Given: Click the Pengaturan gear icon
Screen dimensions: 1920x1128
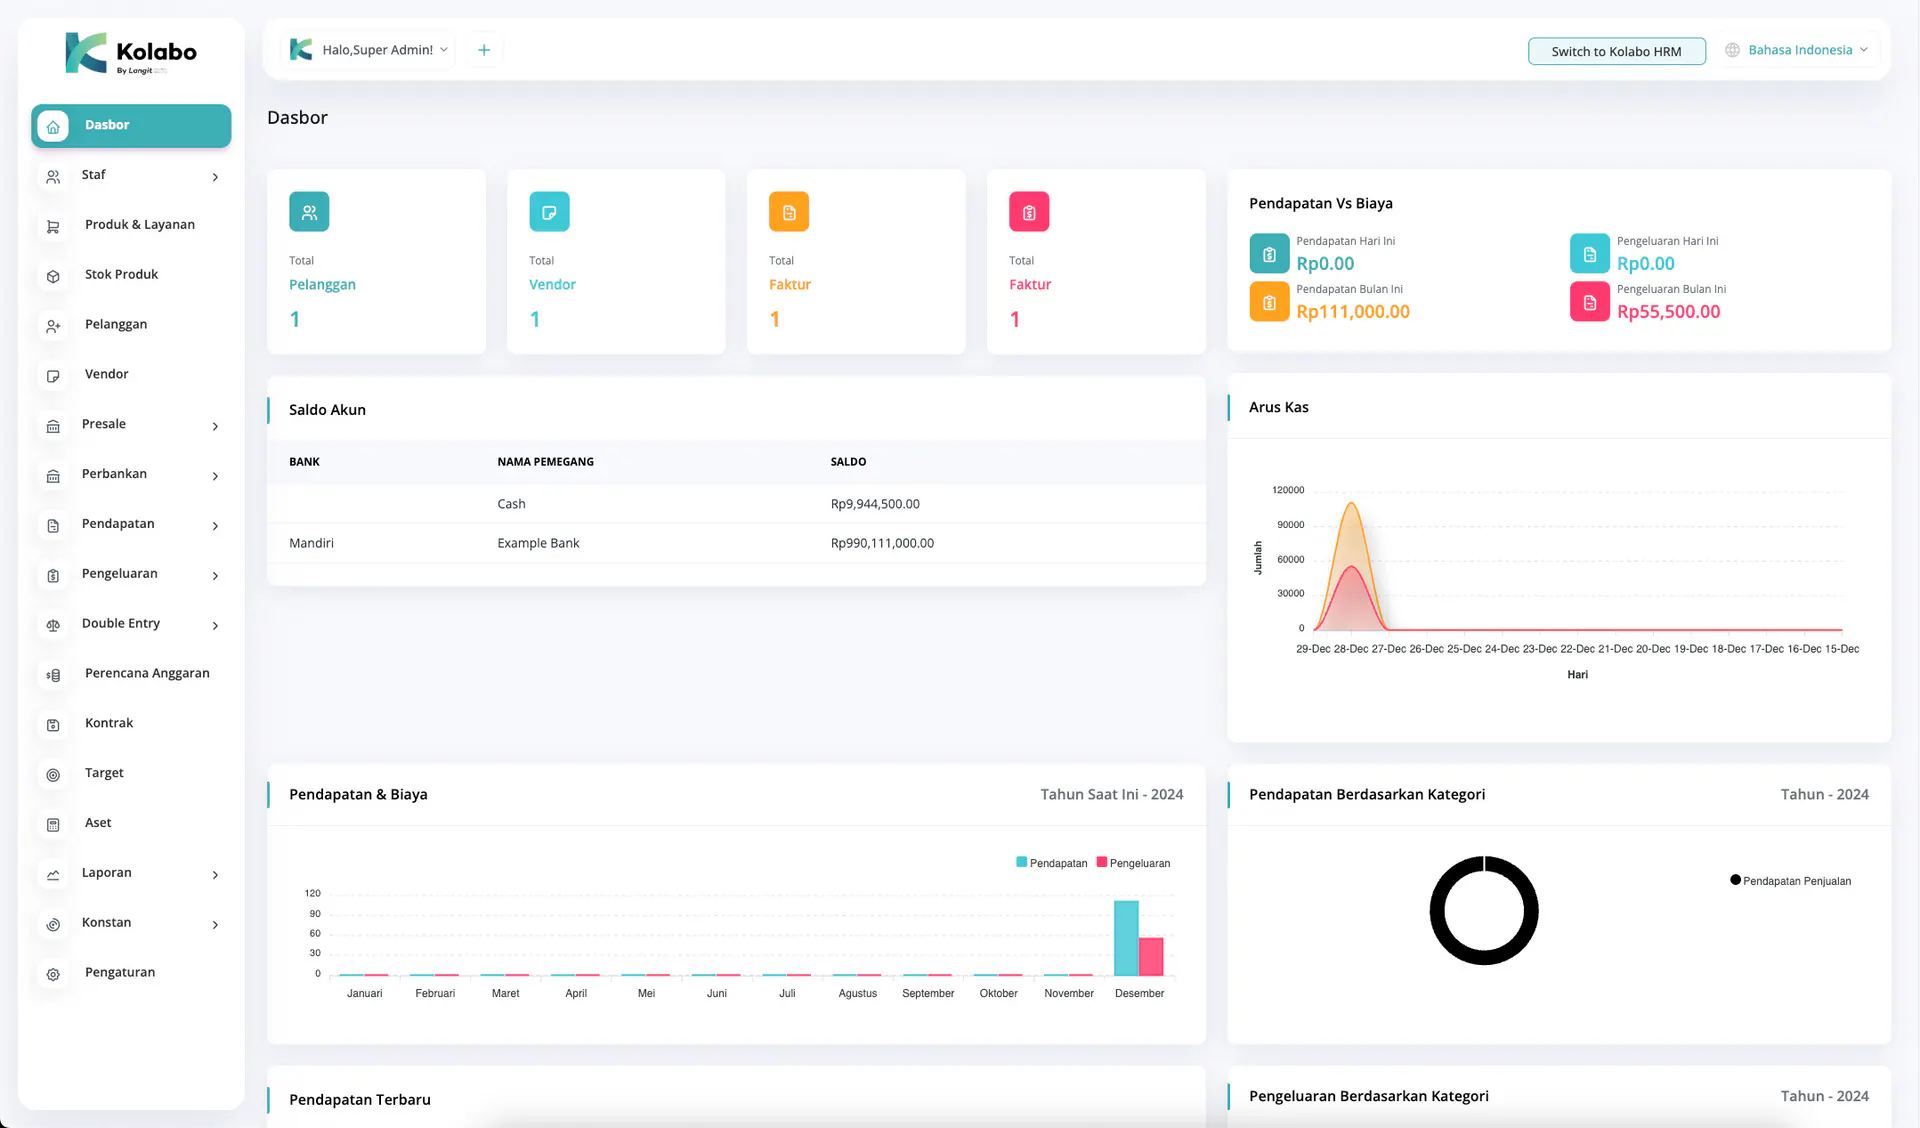Looking at the screenshot, I should click(53, 974).
